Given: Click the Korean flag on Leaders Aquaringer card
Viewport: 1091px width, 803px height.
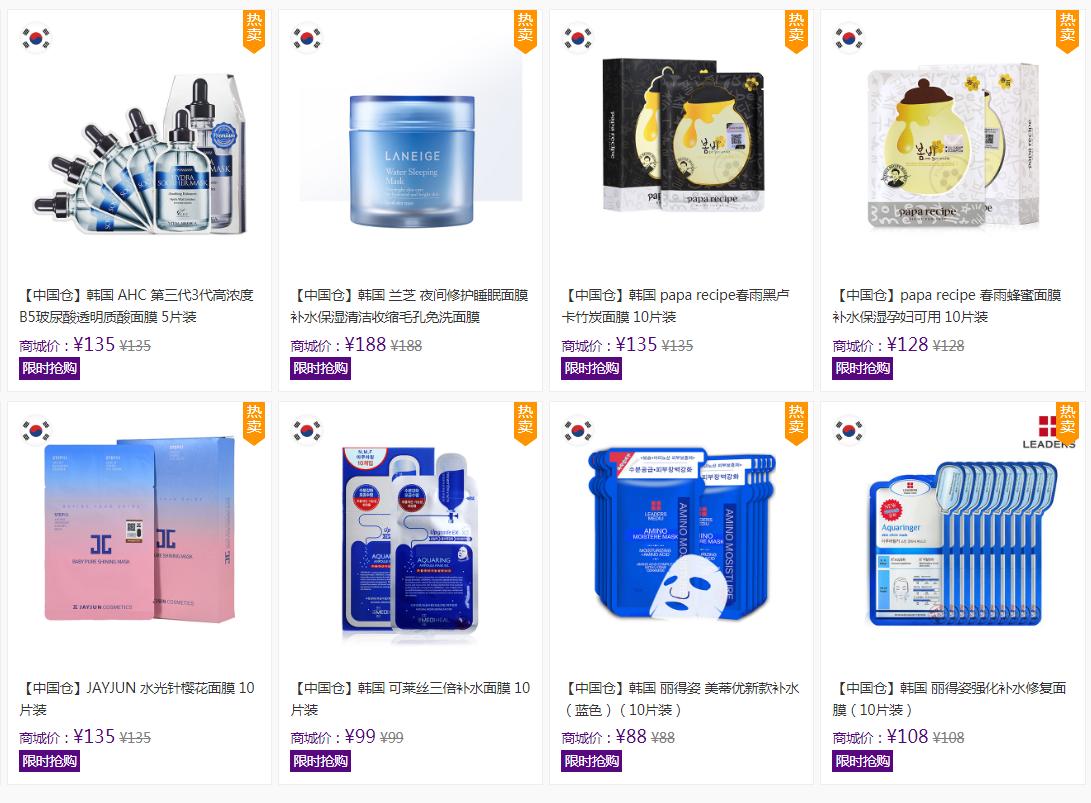Looking at the screenshot, I should click(x=849, y=430).
